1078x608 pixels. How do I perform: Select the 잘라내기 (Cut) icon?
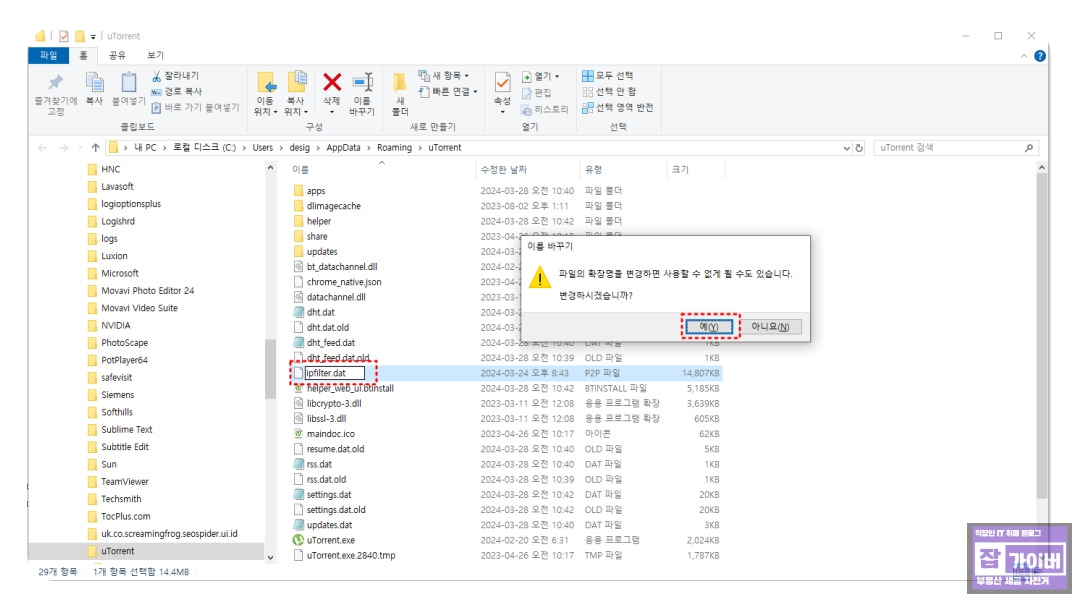tap(157, 74)
